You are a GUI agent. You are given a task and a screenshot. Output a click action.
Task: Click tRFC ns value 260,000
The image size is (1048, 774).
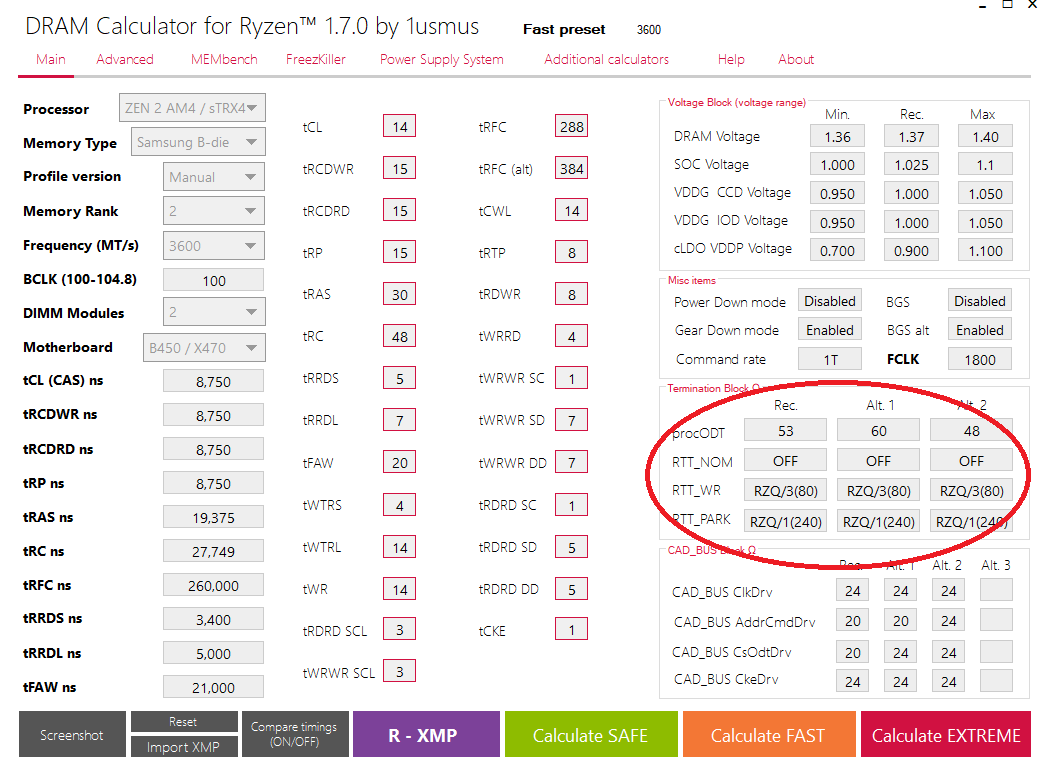click(x=213, y=586)
